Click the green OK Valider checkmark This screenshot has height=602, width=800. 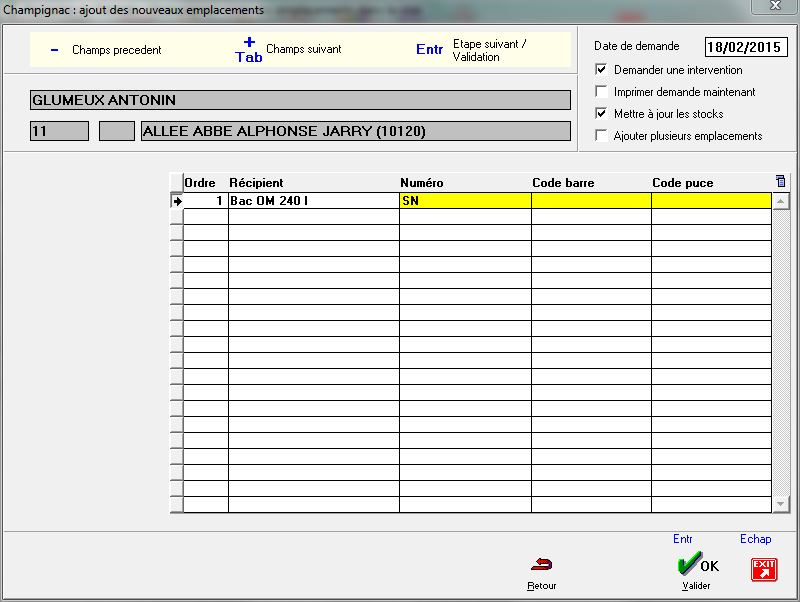pos(696,565)
